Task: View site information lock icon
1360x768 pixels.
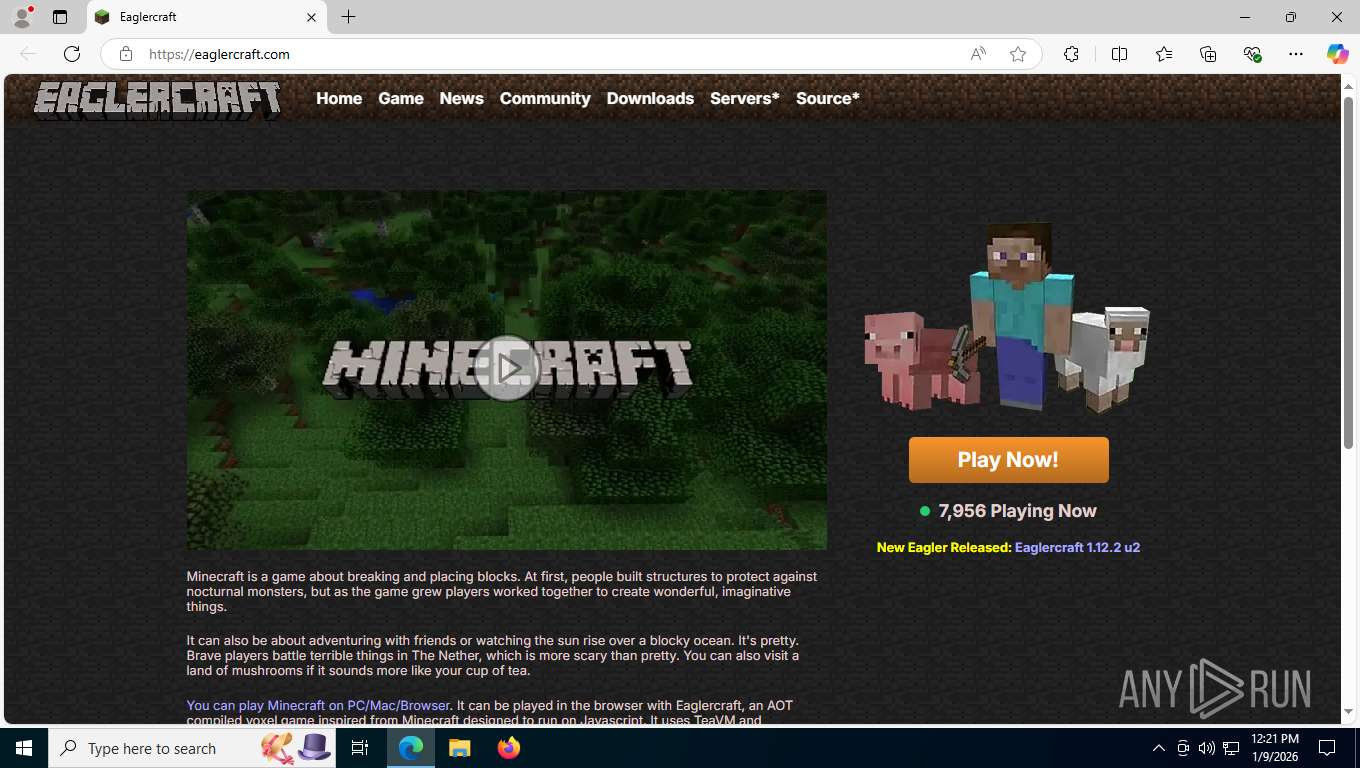Action: tap(125, 54)
